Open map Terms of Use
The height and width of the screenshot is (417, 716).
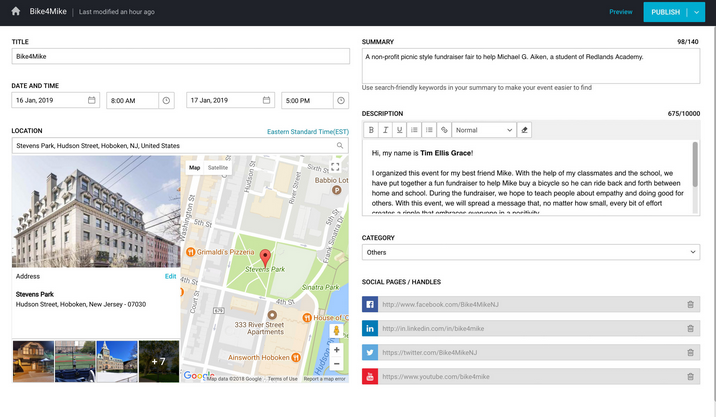(x=283, y=379)
